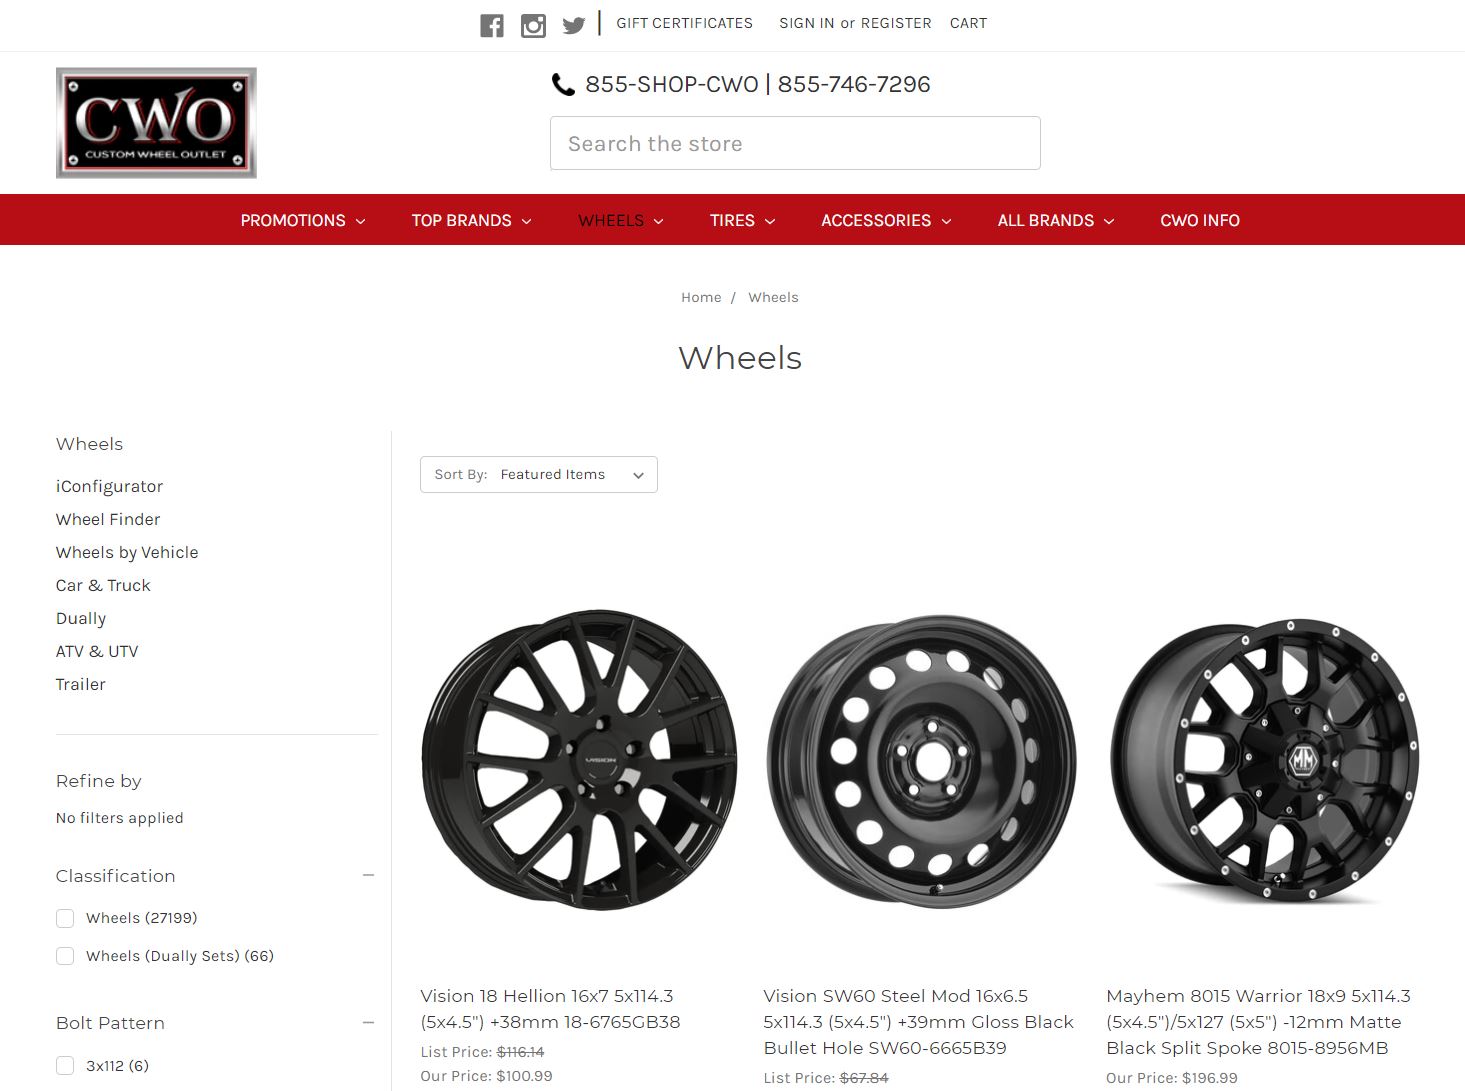
Task: Check the Wheels (27199) filter
Action: [x=65, y=918]
